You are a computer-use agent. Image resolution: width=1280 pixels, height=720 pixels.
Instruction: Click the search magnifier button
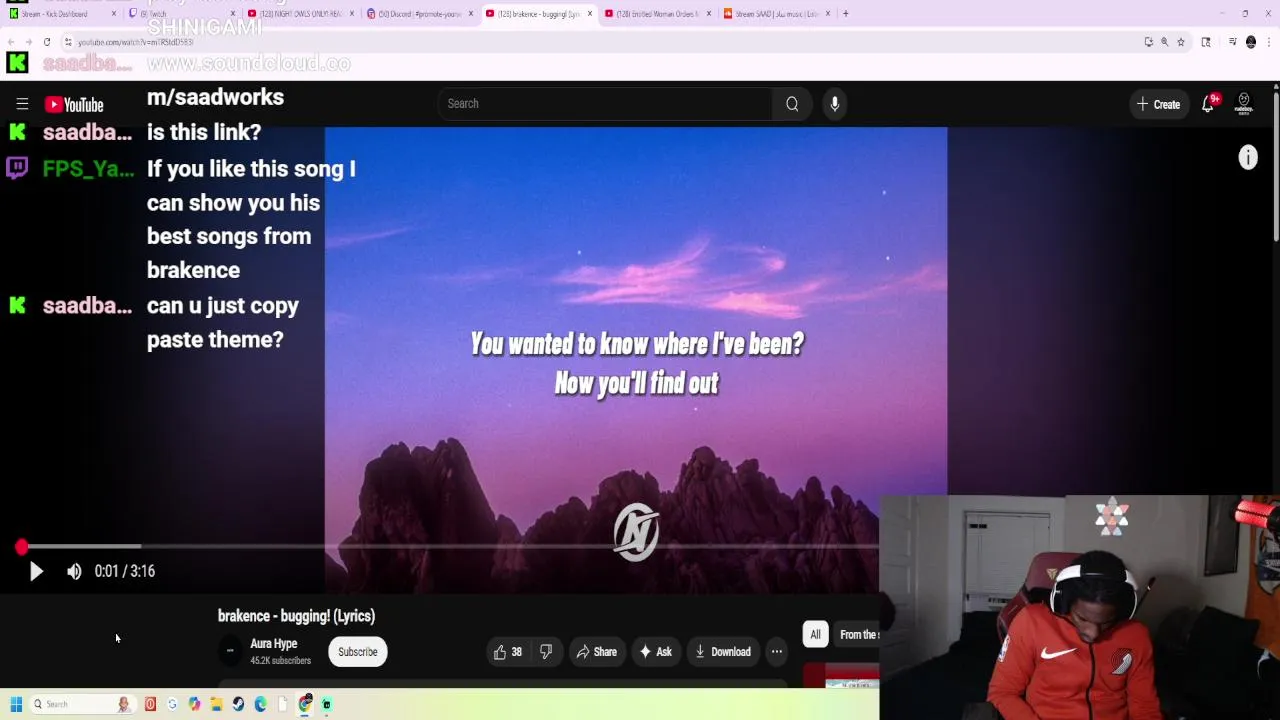coord(792,104)
